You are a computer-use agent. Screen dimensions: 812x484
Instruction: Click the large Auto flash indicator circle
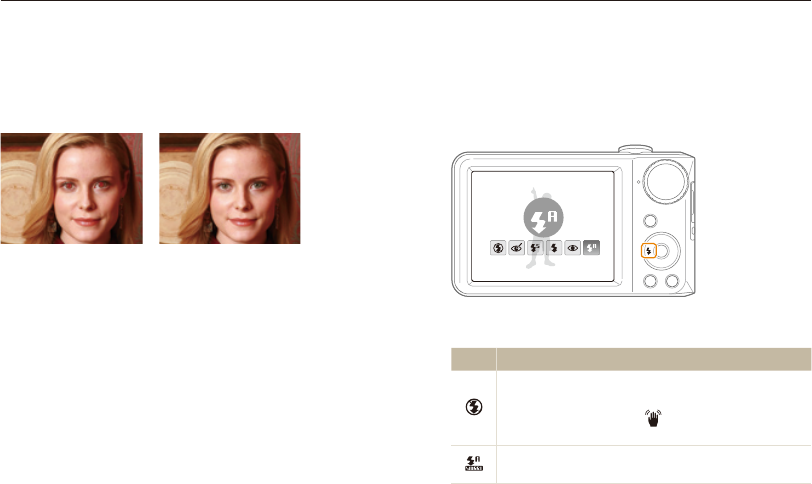pyautogui.click(x=543, y=217)
